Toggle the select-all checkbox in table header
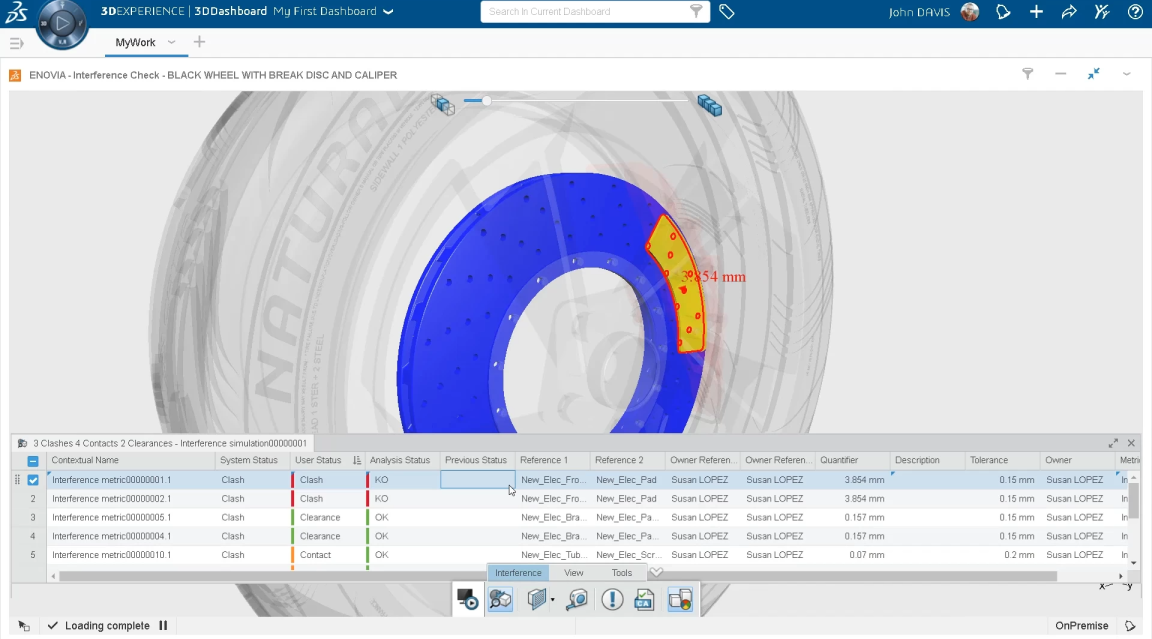The image size is (1152, 639). point(33,461)
